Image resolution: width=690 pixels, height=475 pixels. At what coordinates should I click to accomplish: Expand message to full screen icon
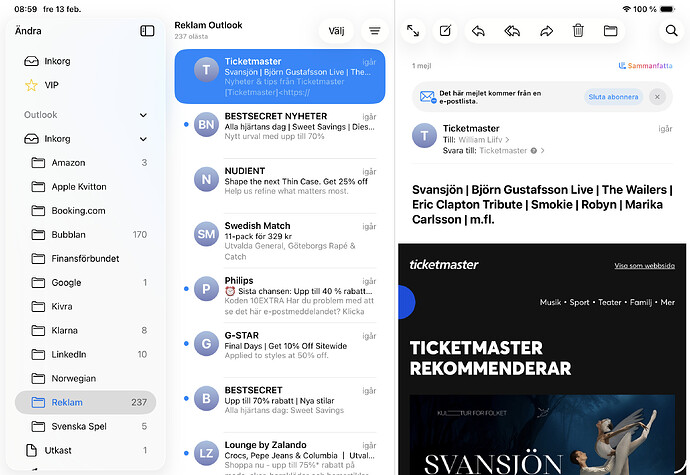tap(413, 30)
